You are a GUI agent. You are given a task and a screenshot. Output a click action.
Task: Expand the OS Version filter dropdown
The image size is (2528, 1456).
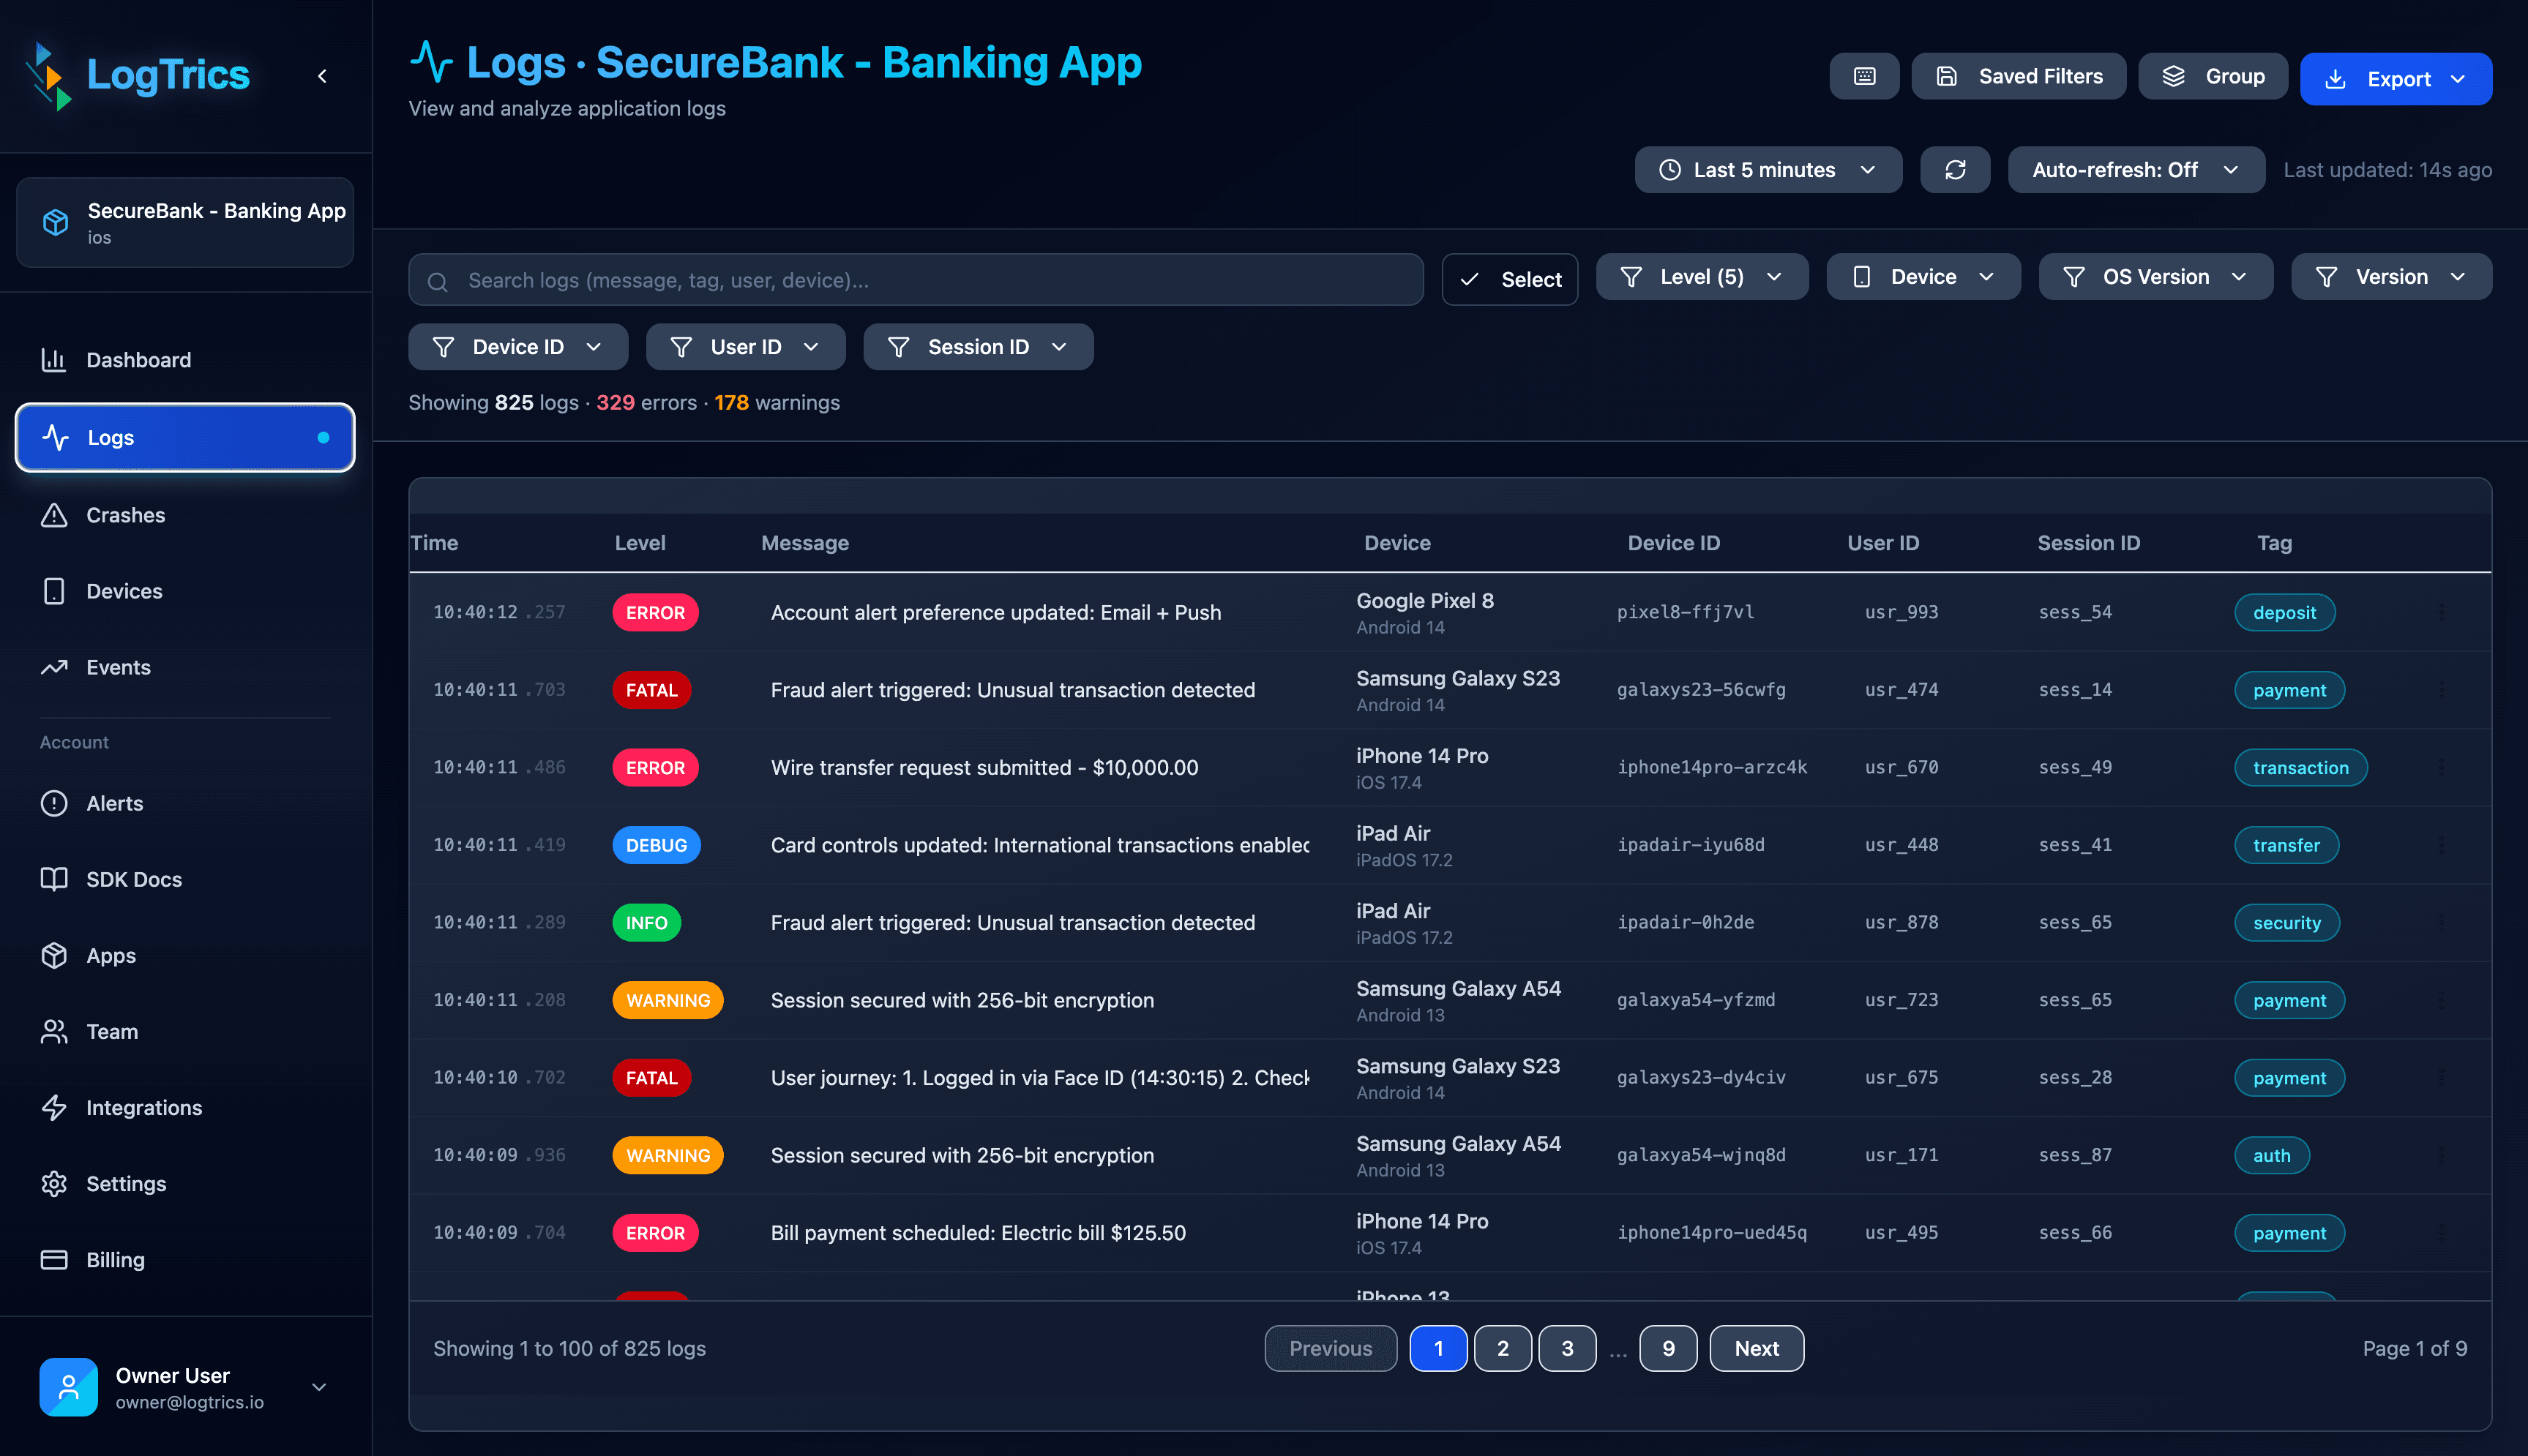point(2156,276)
